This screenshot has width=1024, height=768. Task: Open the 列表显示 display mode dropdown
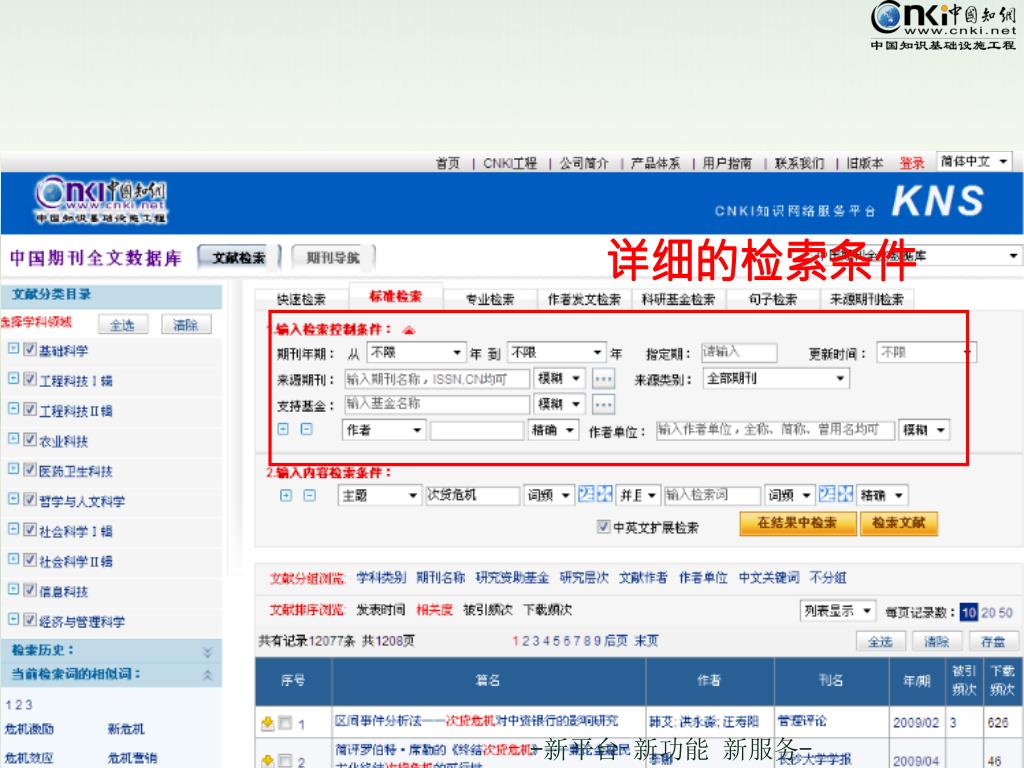(x=838, y=611)
